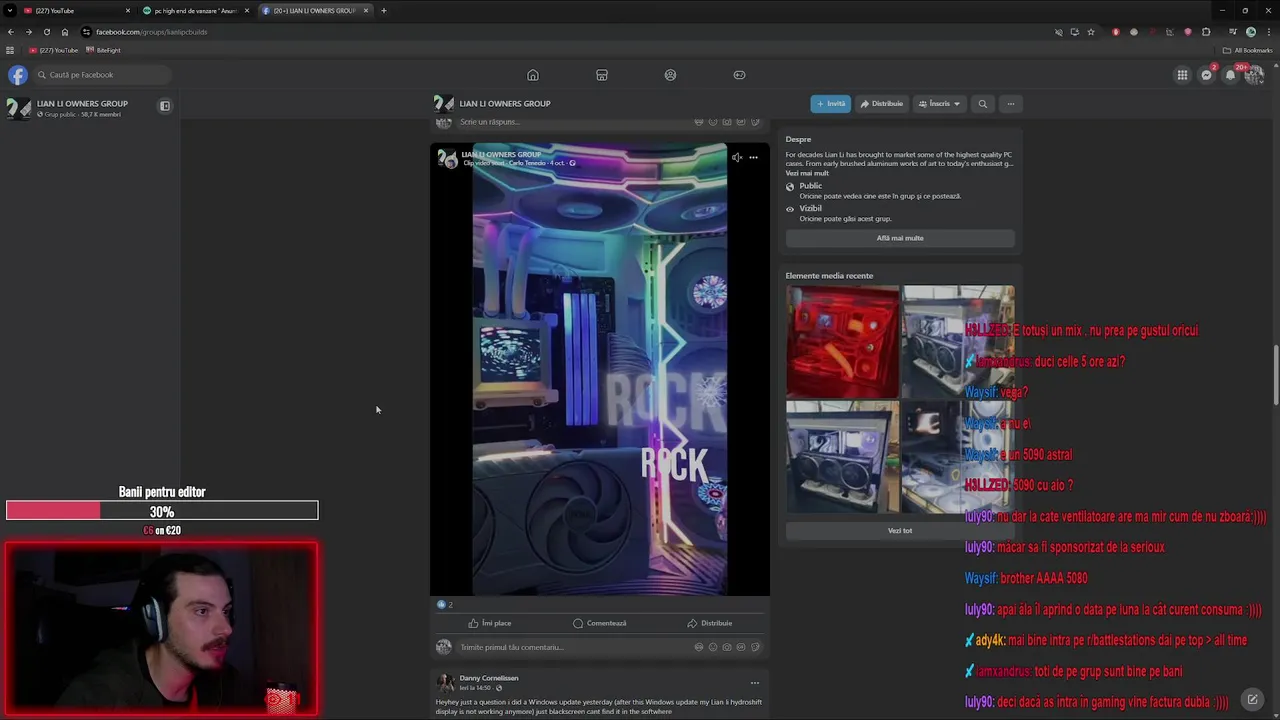Bookmark this page with the star icon
Viewport: 1280px width, 720px height.
click(x=1091, y=32)
